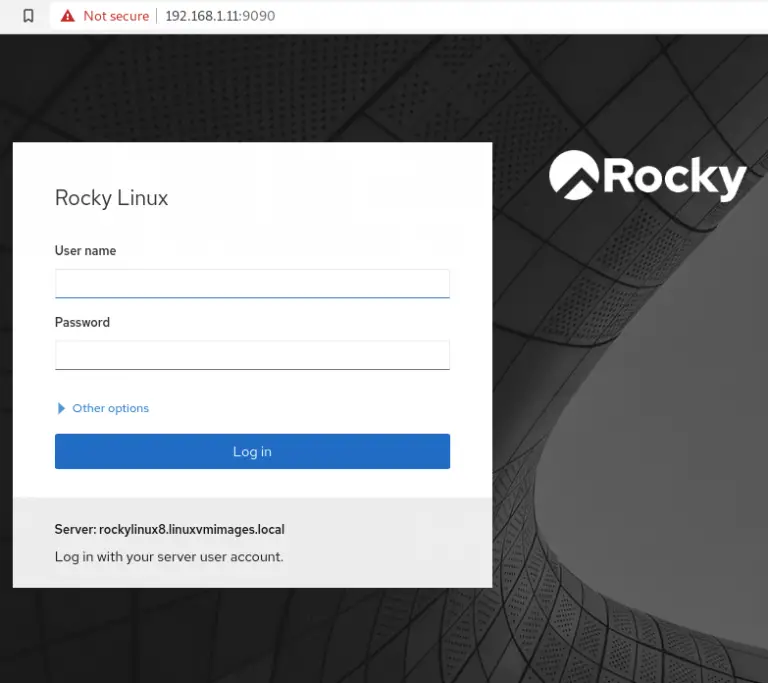Focus the User name input field
This screenshot has height=683, width=768.
pyautogui.click(x=252, y=283)
